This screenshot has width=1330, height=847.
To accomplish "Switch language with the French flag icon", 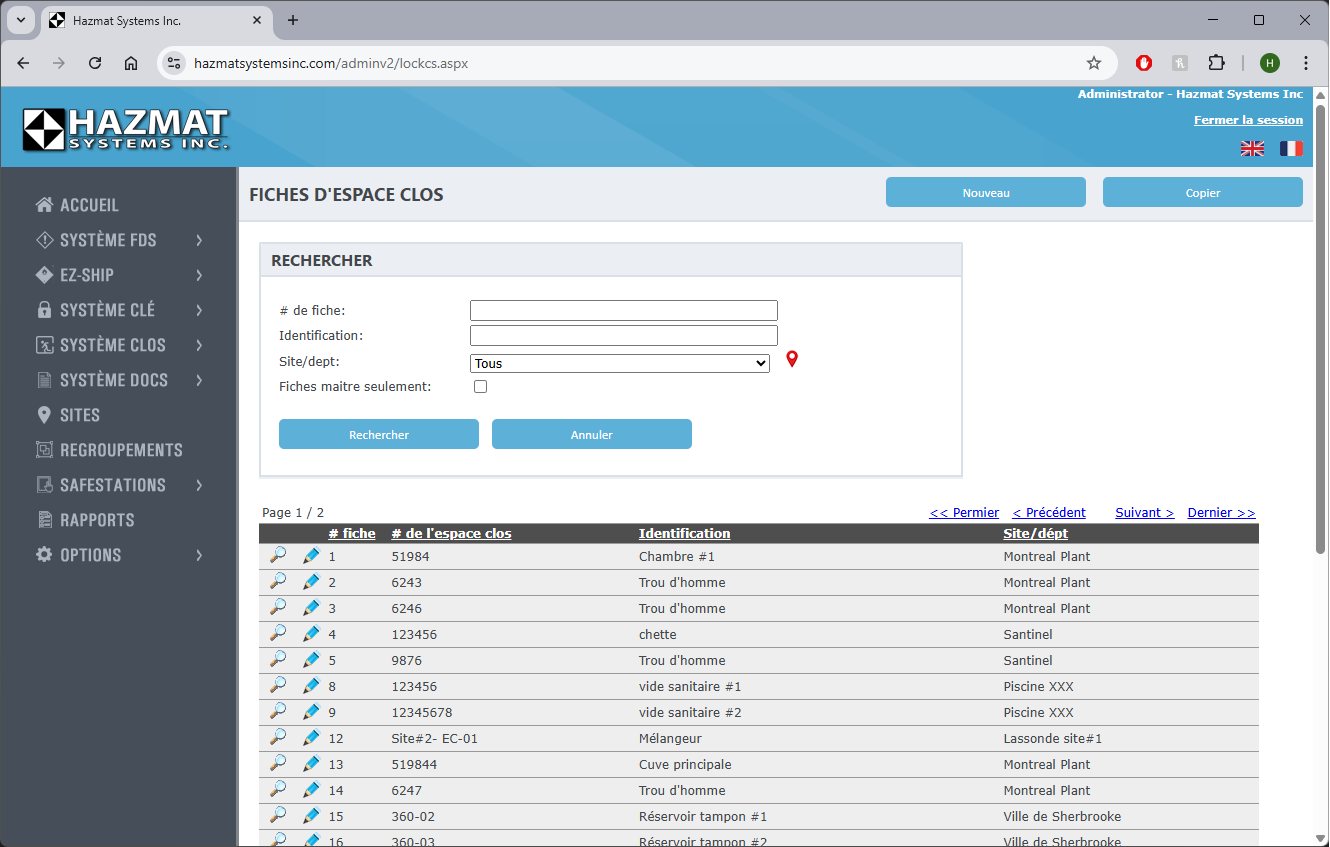I will pos(1291,148).
